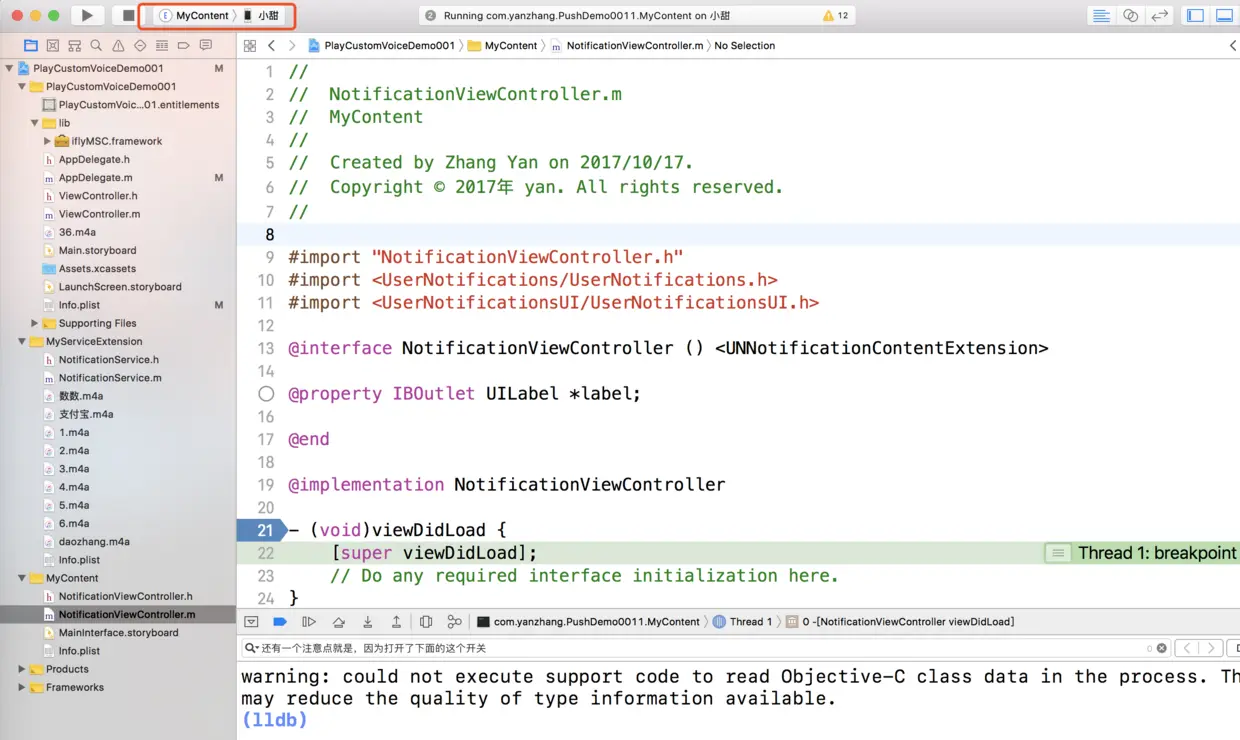
Task: Collapse the MyServiceExtension group
Action: 22,341
